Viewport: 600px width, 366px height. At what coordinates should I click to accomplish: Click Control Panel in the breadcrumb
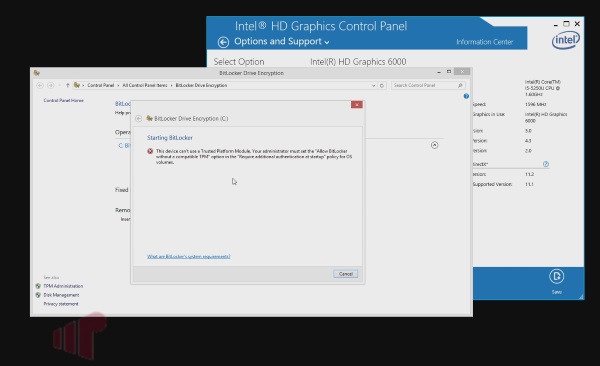pyautogui.click(x=101, y=85)
